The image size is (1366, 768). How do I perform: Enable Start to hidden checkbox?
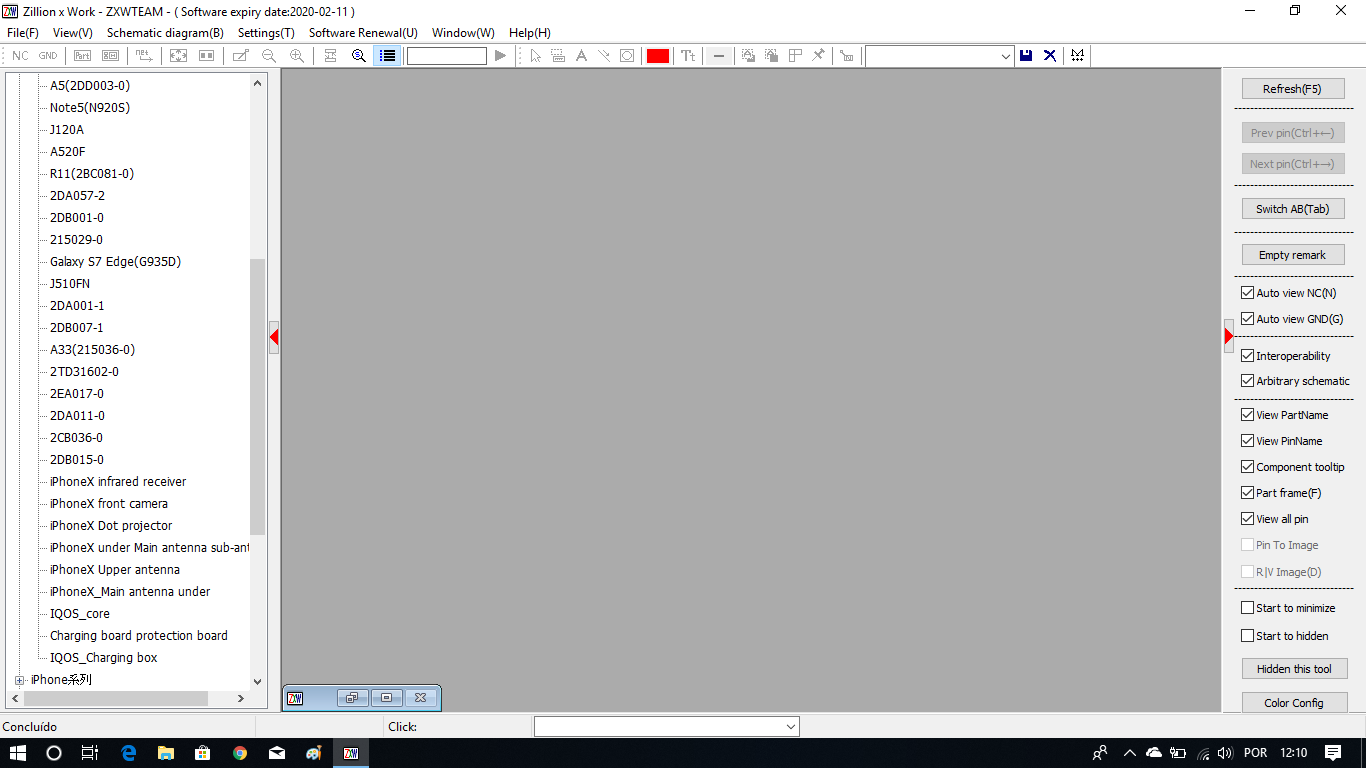coord(1247,636)
